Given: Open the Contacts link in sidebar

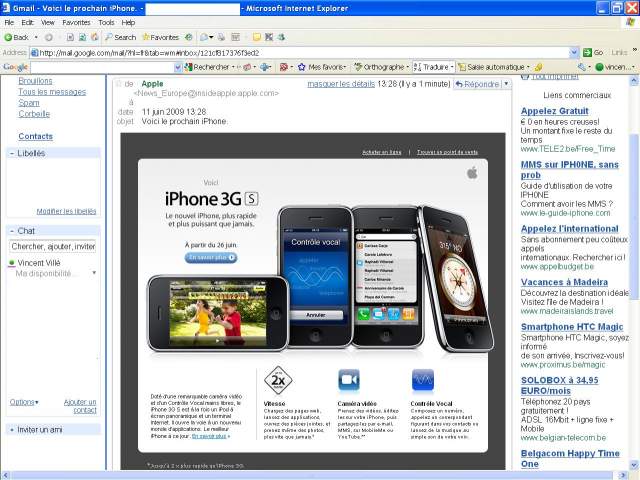Looking at the screenshot, I should click(x=35, y=136).
